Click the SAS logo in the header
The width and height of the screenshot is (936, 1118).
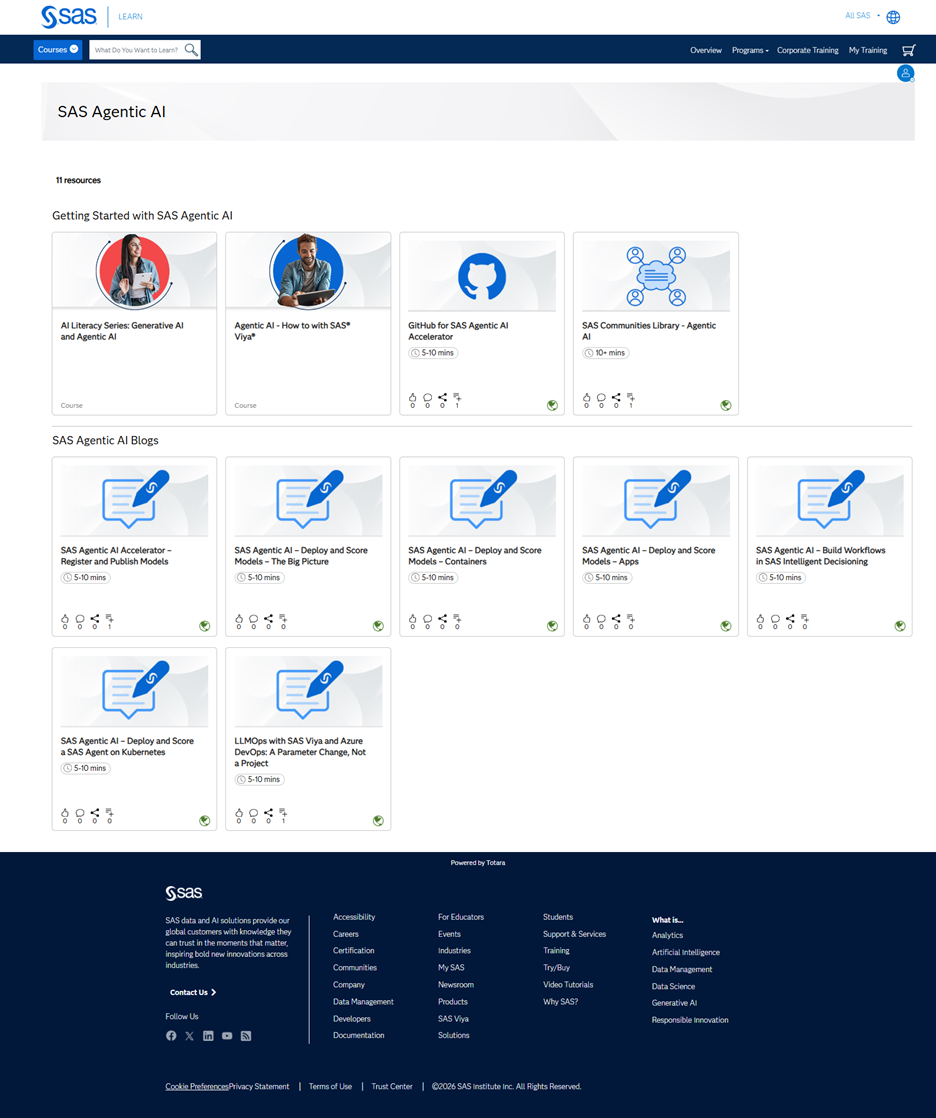(x=68, y=16)
